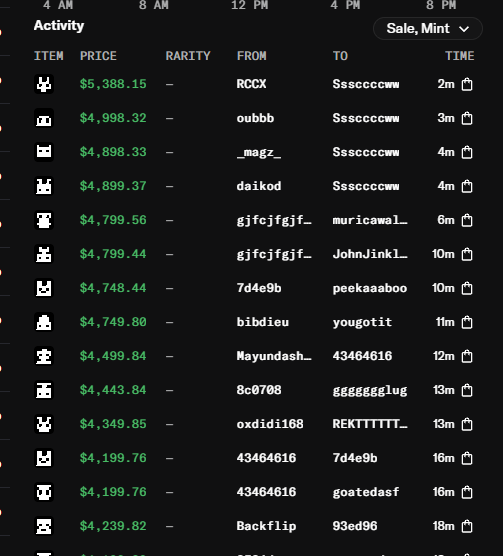Click the 12 PM chart axis label
The image size is (503, 556).
pos(250,5)
